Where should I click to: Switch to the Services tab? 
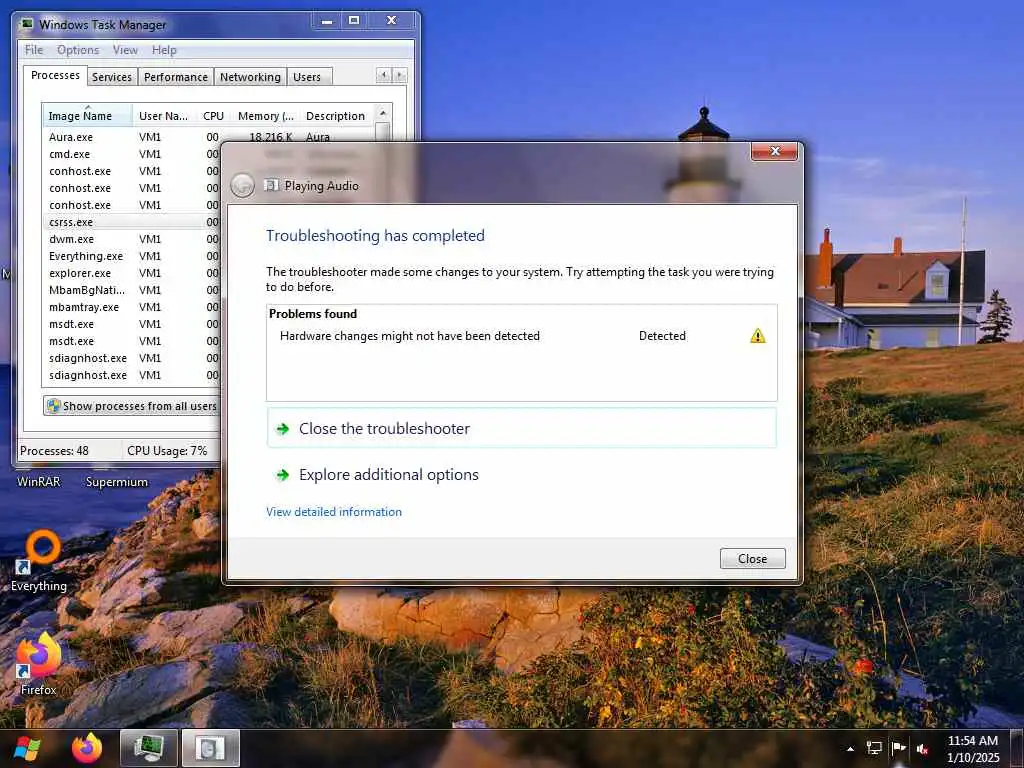(x=112, y=77)
